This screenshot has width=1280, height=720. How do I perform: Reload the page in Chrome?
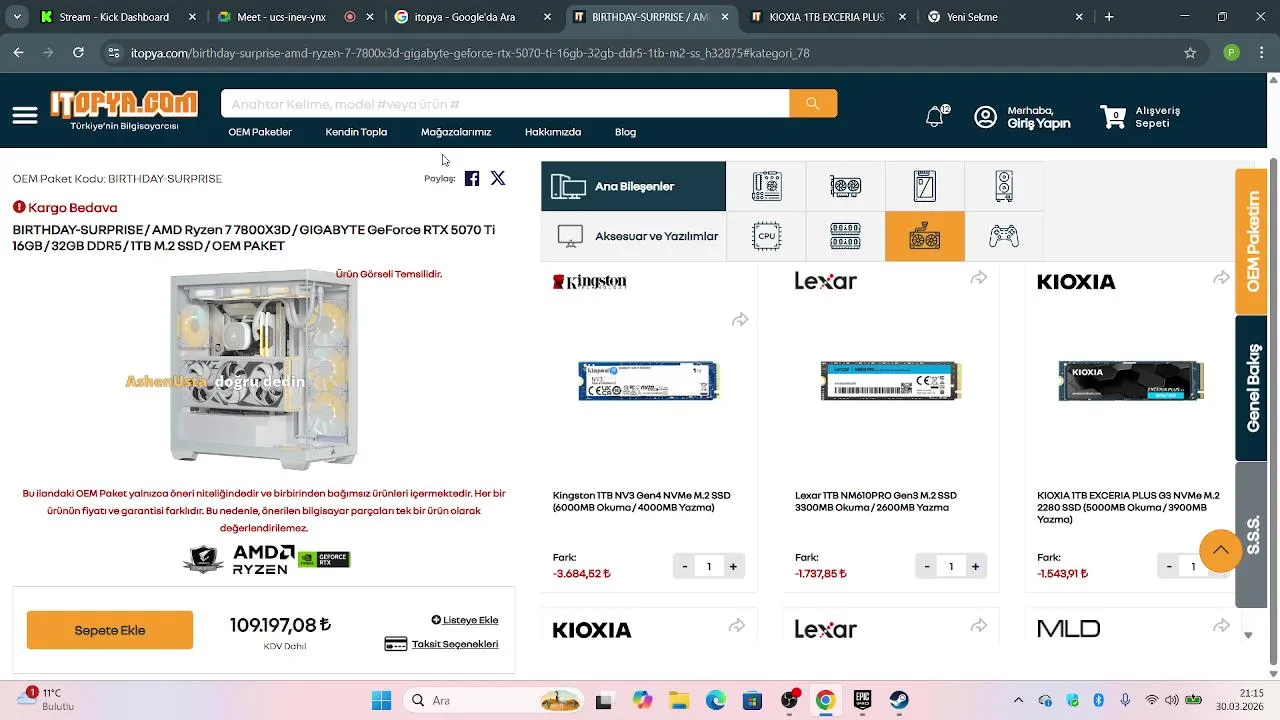coord(79,53)
